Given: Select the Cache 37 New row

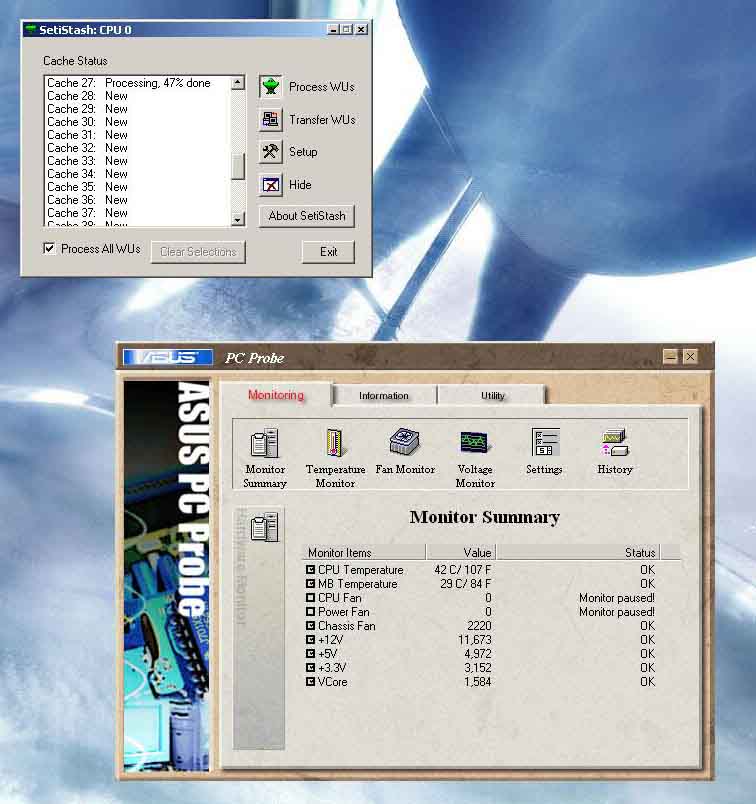Looking at the screenshot, I should (137, 213).
